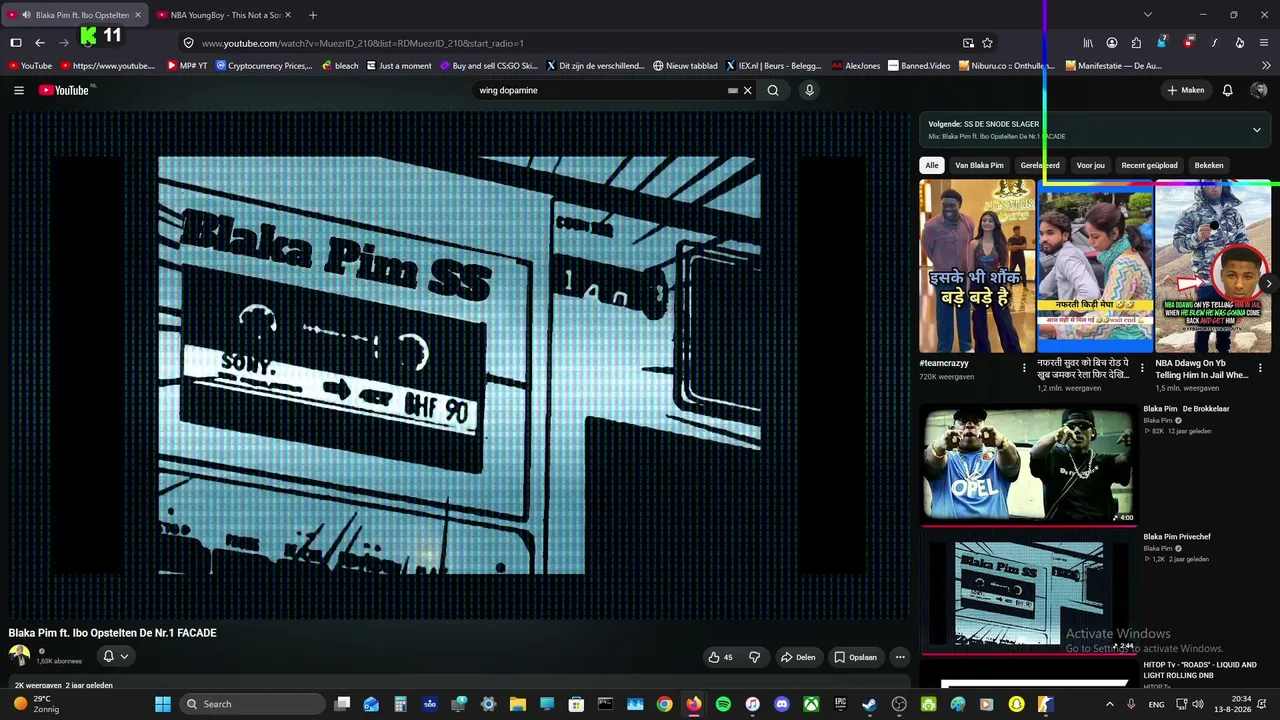The height and width of the screenshot is (720, 1280).
Task: Expand the subscription notification dropdown
Action: (x=115, y=656)
